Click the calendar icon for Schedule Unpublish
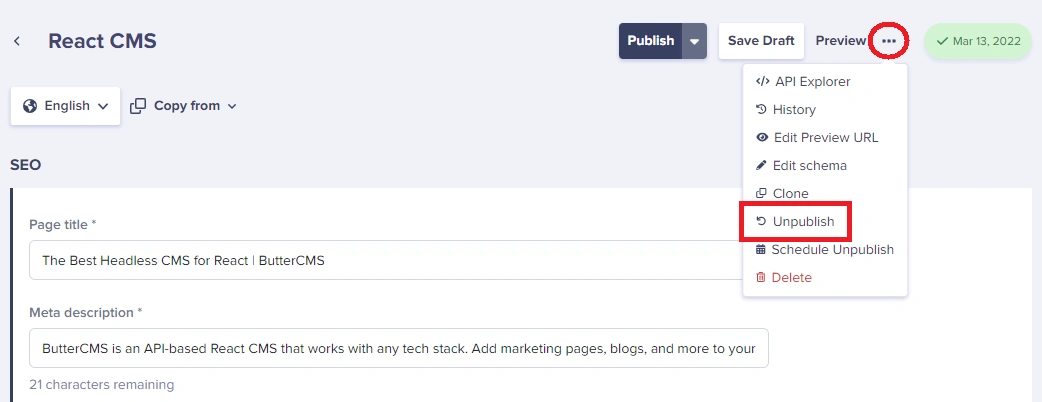The image size is (1042, 402). click(x=761, y=249)
